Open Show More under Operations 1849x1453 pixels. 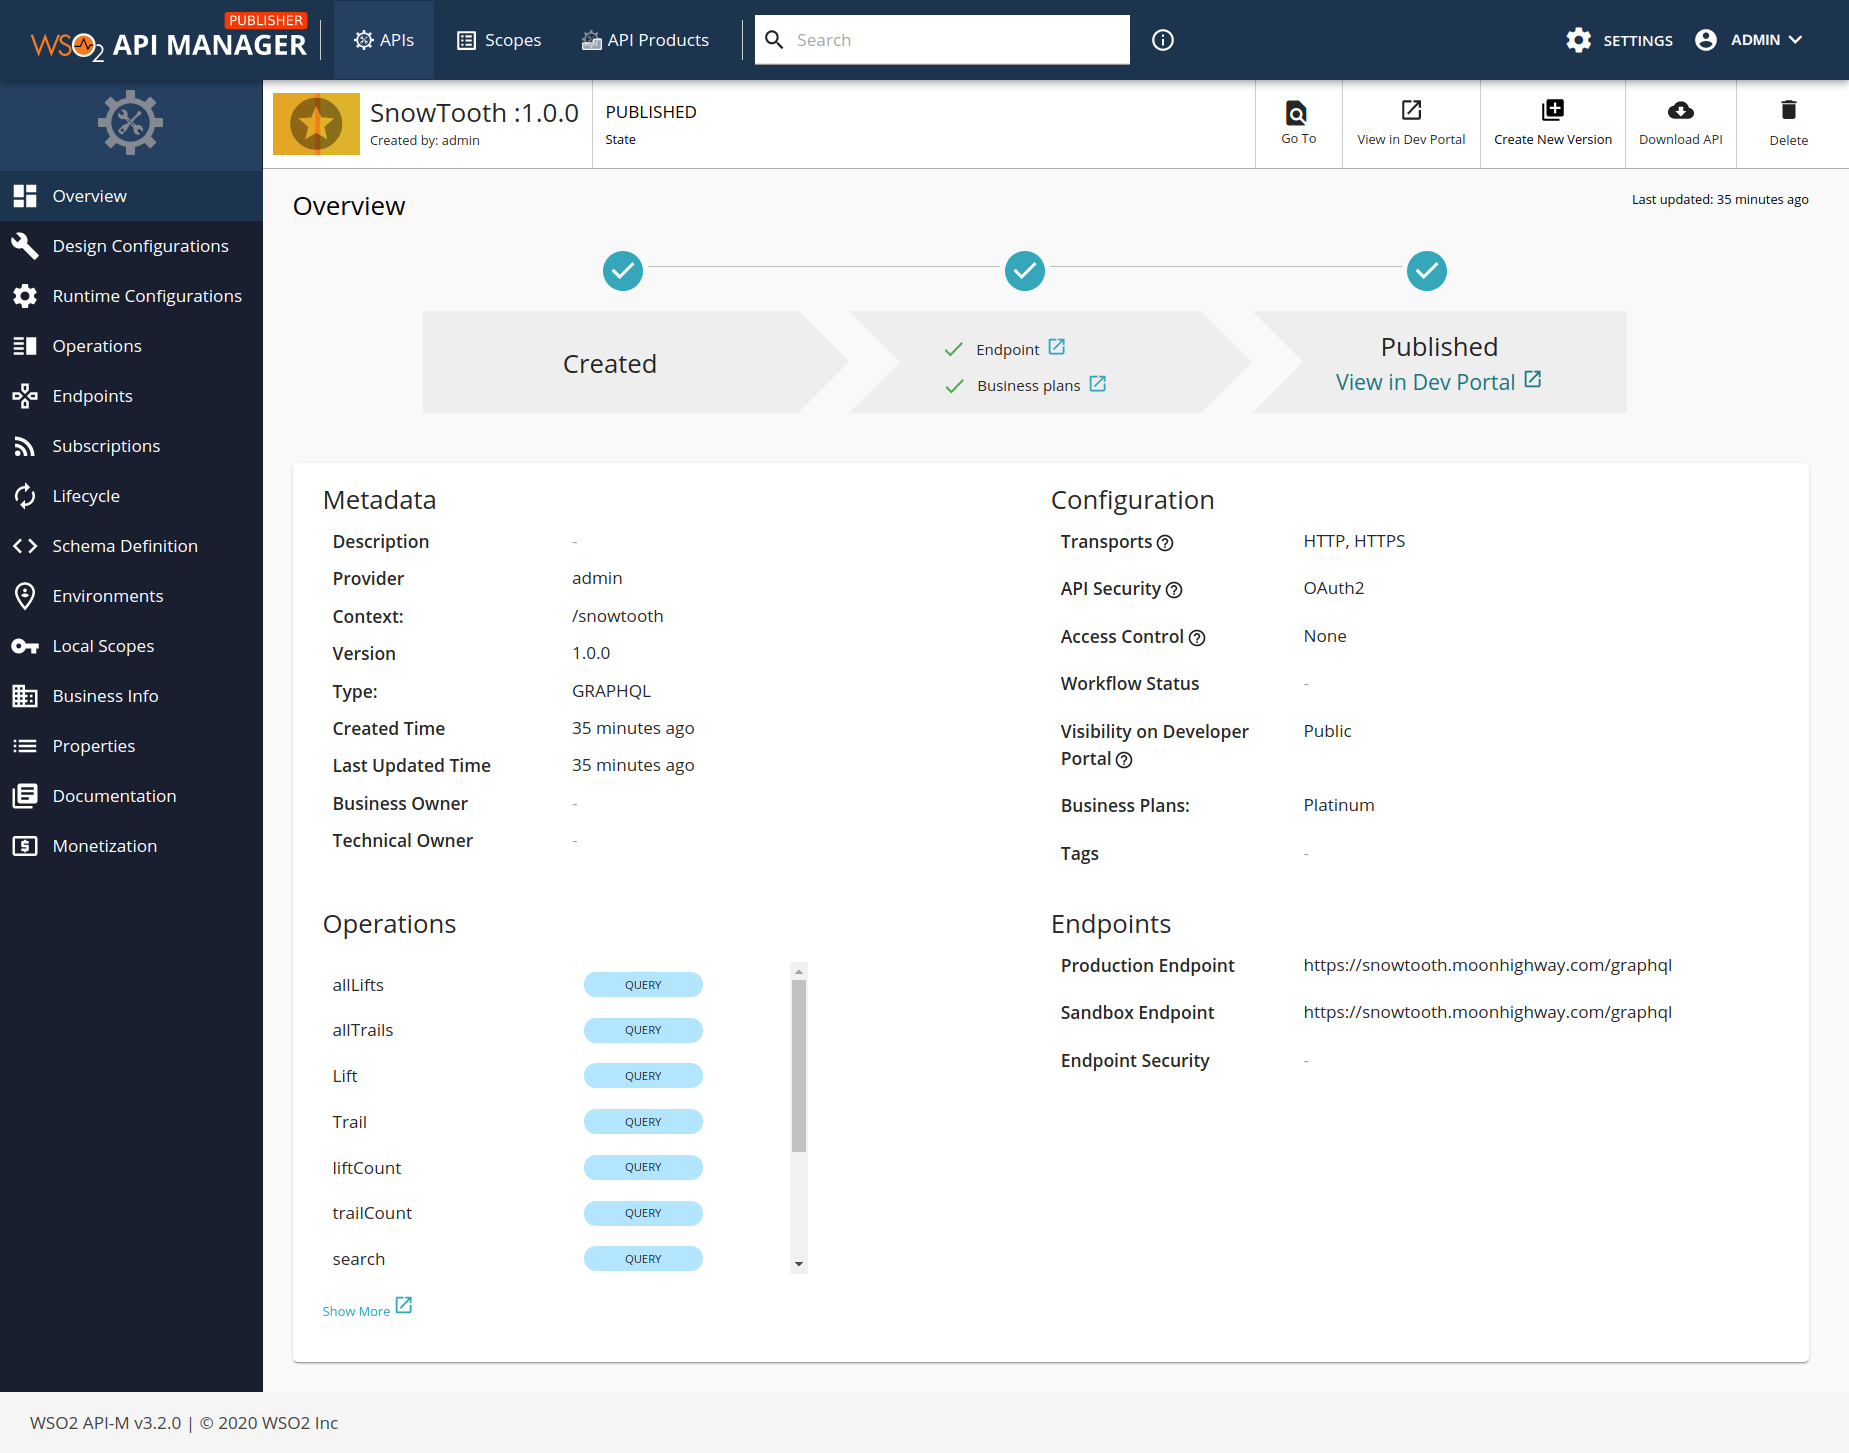(x=356, y=1310)
